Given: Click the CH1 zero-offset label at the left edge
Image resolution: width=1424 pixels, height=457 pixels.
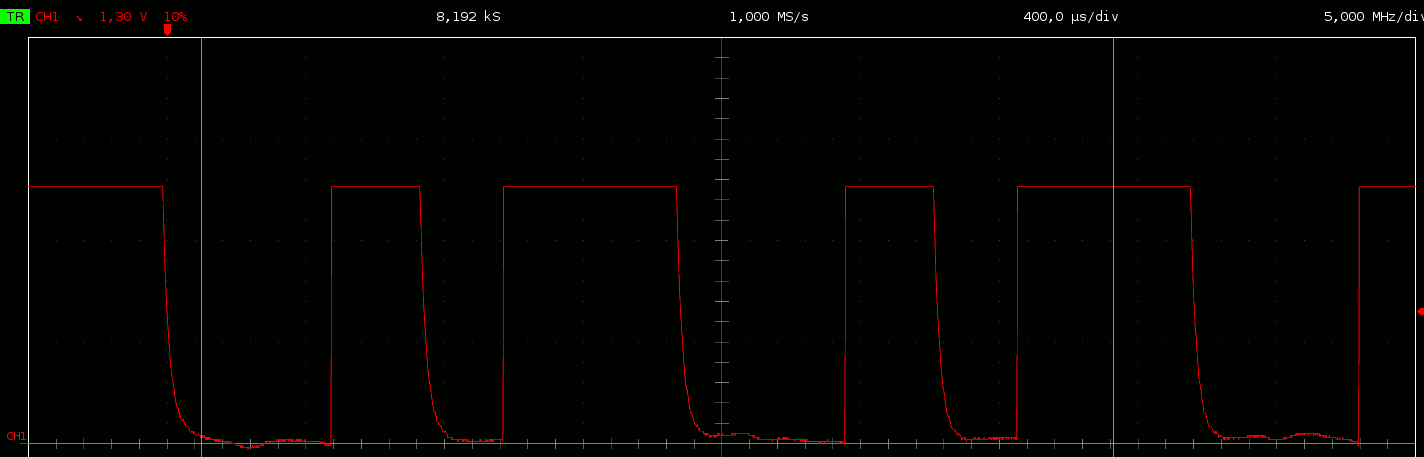Looking at the screenshot, I should coord(16,436).
